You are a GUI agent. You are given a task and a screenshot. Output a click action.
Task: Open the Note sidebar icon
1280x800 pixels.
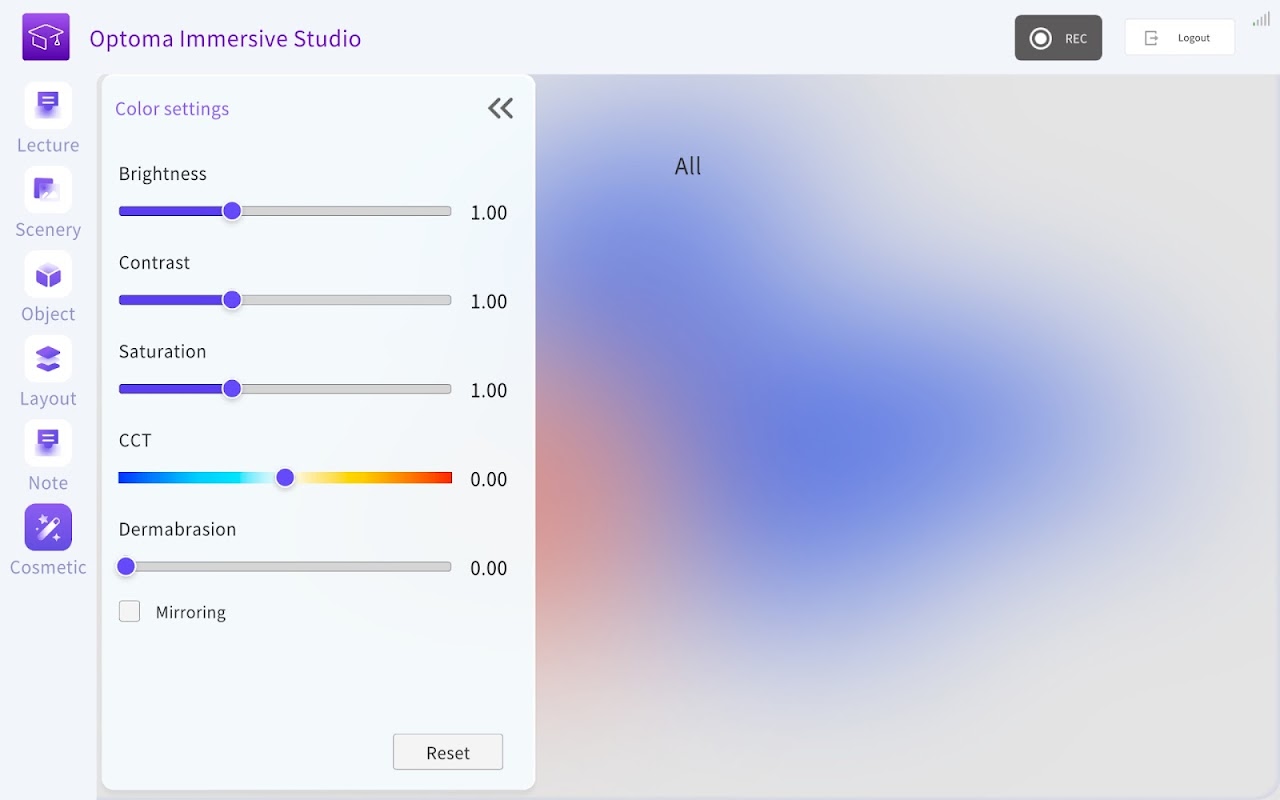[48, 443]
